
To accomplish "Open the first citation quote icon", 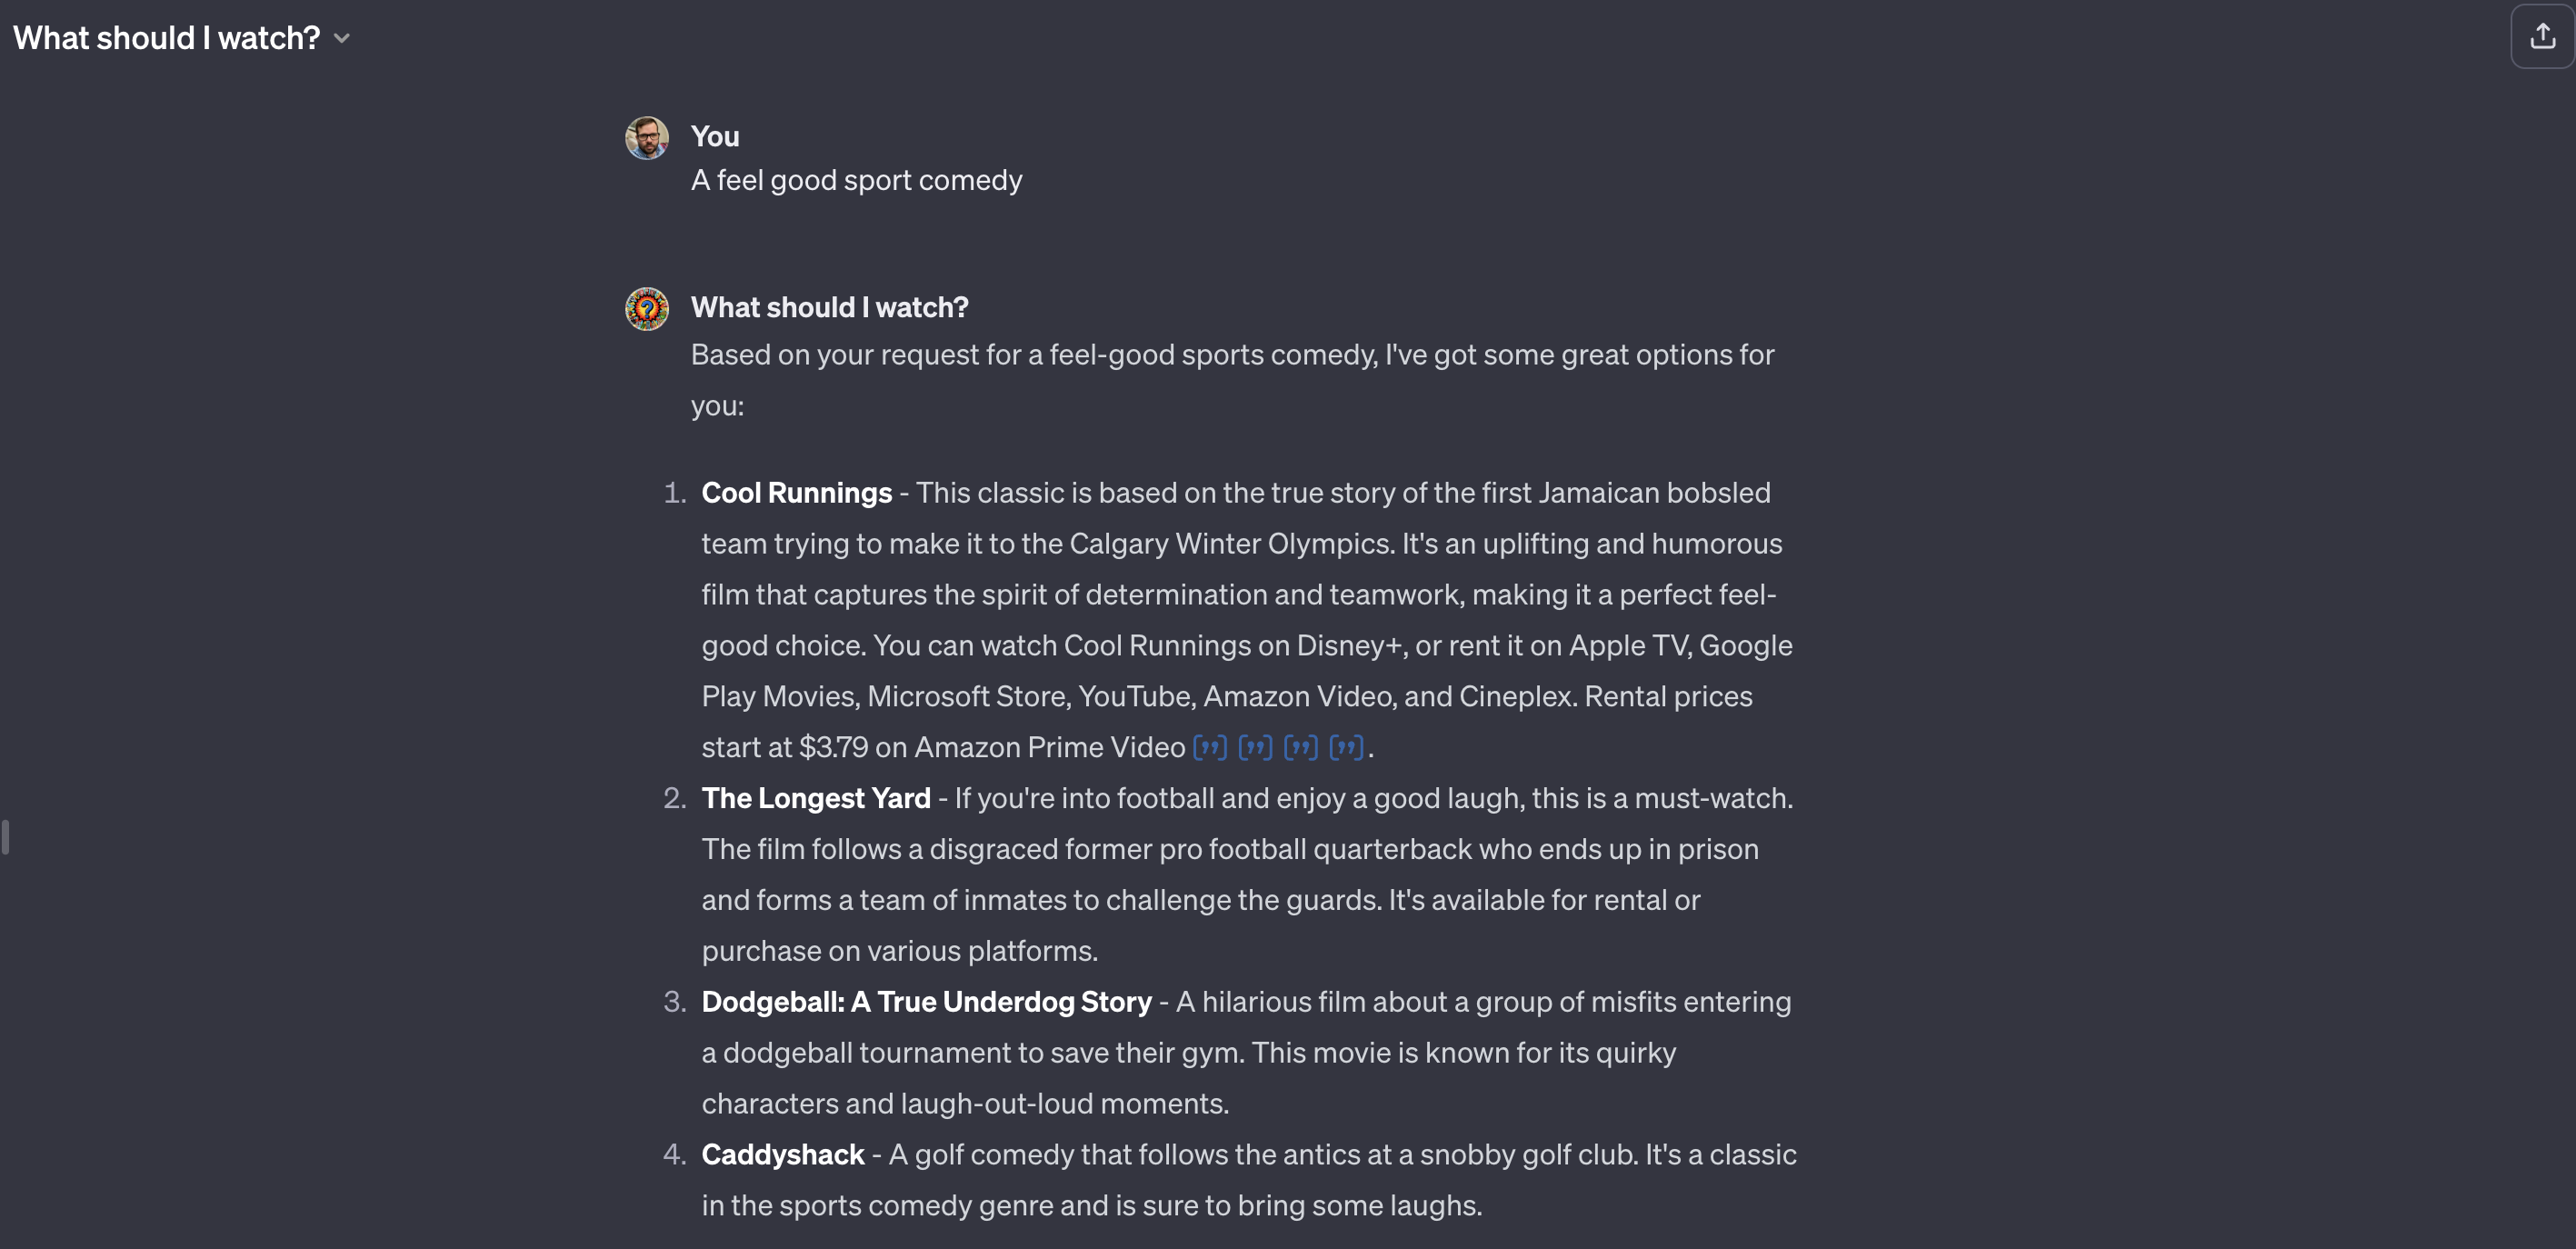I will [x=1209, y=747].
